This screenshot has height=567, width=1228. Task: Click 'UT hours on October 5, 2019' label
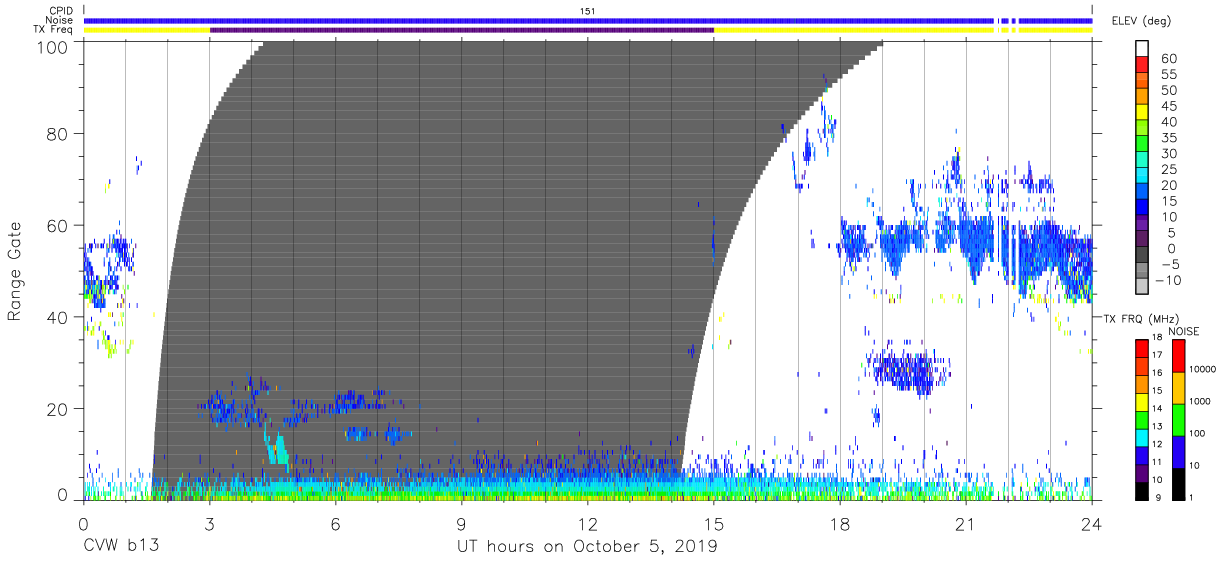point(587,547)
